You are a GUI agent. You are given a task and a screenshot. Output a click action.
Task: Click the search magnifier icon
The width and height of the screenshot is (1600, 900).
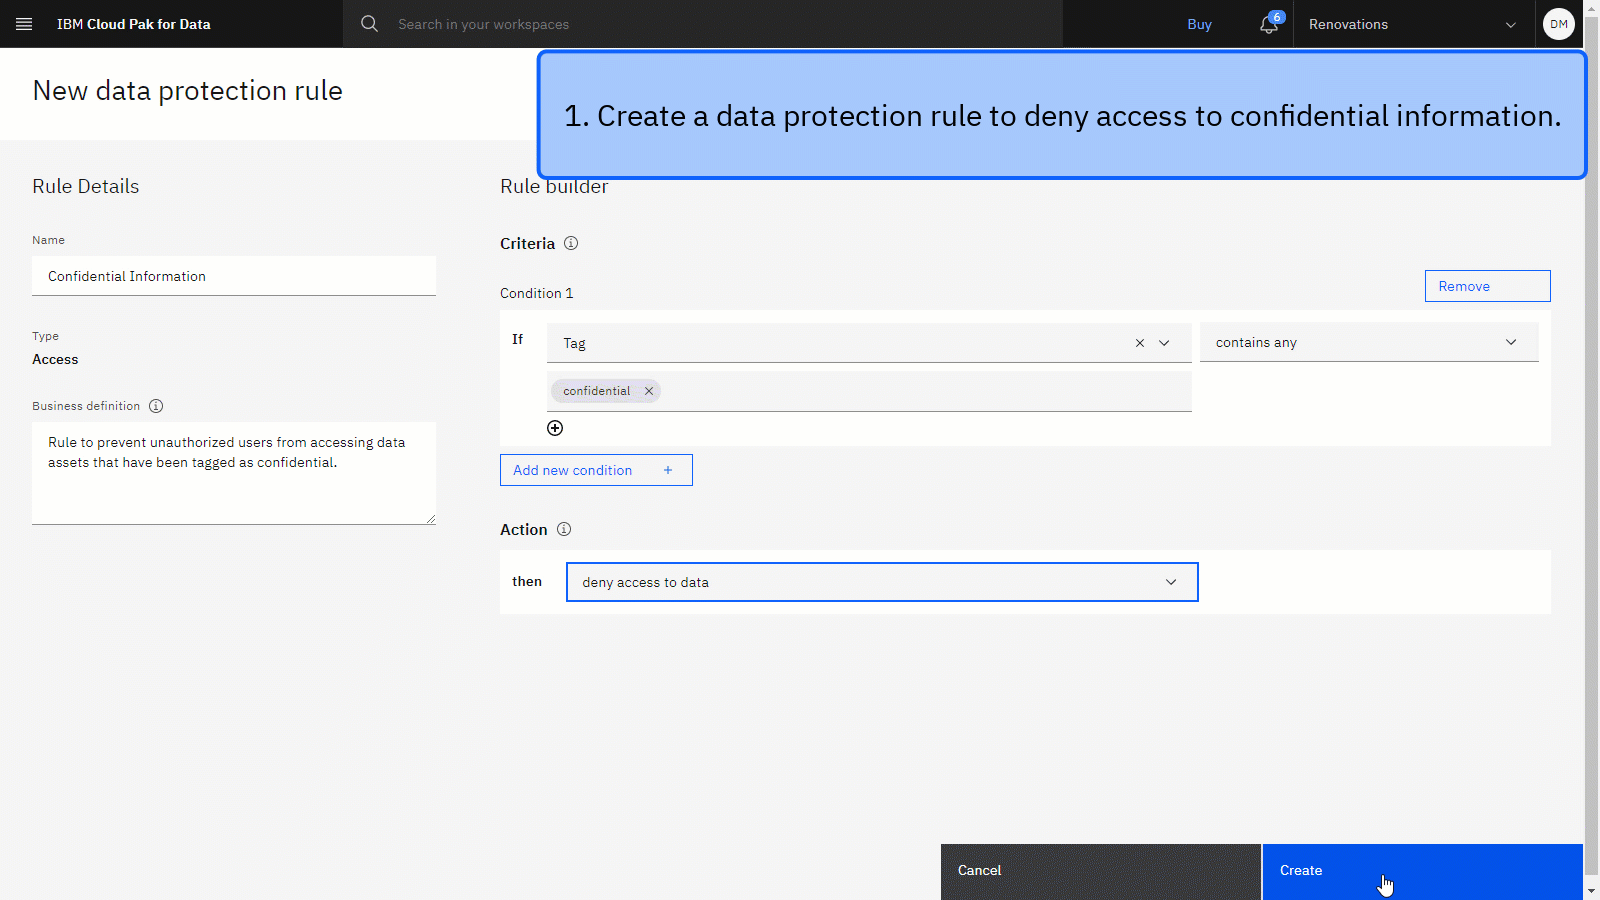tap(369, 23)
